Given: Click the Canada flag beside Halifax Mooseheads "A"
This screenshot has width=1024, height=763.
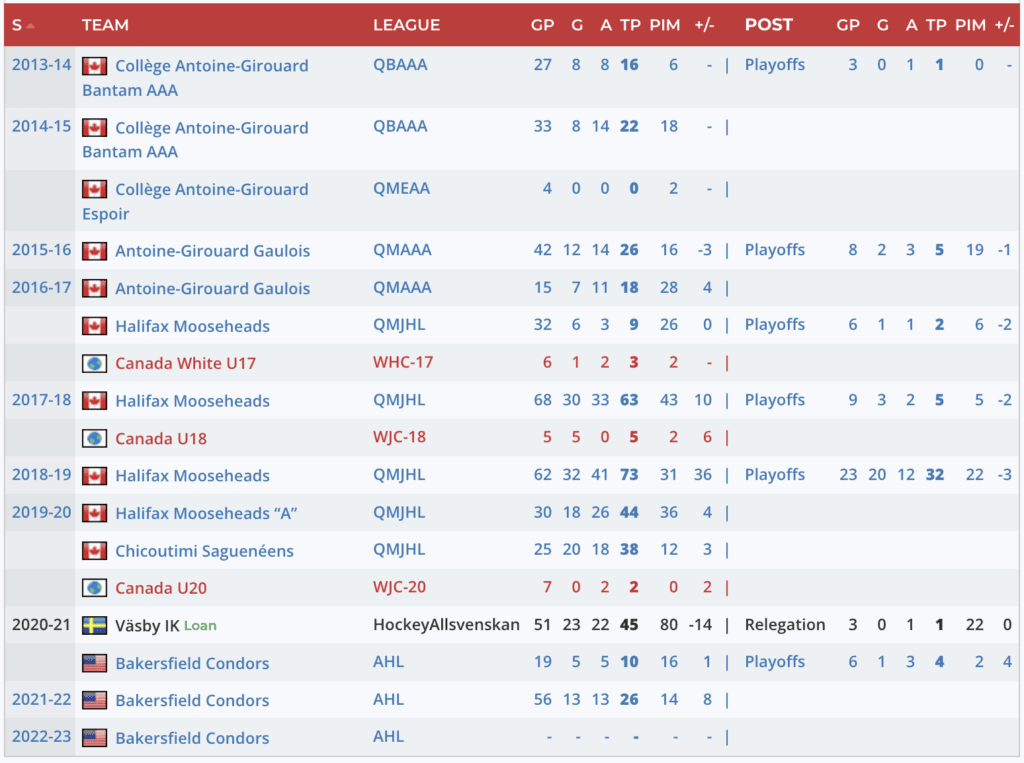Looking at the screenshot, I should click(x=95, y=513).
